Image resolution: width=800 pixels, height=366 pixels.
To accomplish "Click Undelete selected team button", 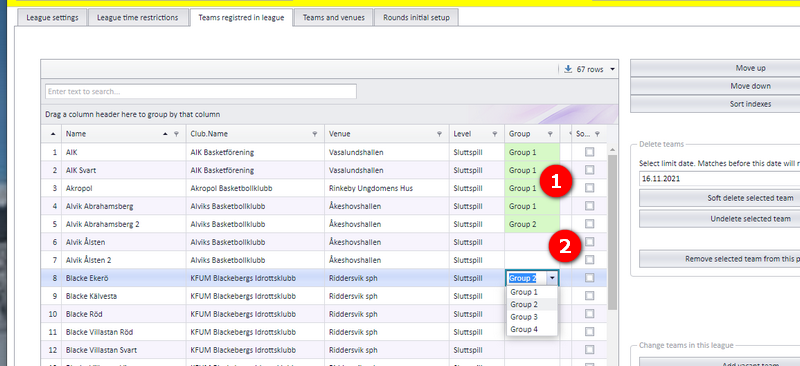I will [x=719, y=218].
